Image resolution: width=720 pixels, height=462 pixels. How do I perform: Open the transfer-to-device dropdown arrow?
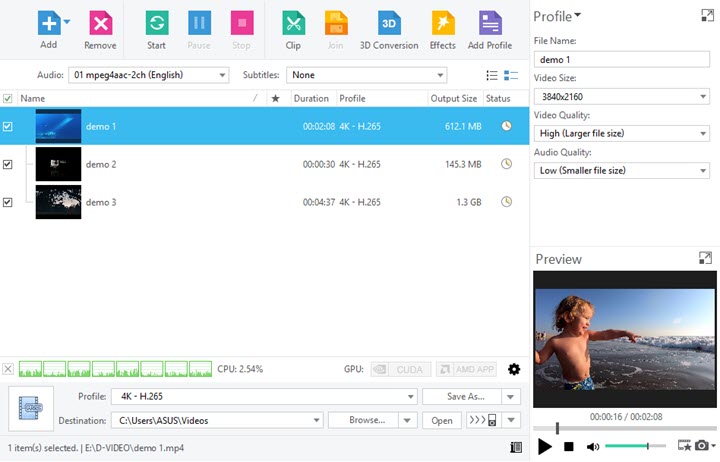point(511,420)
